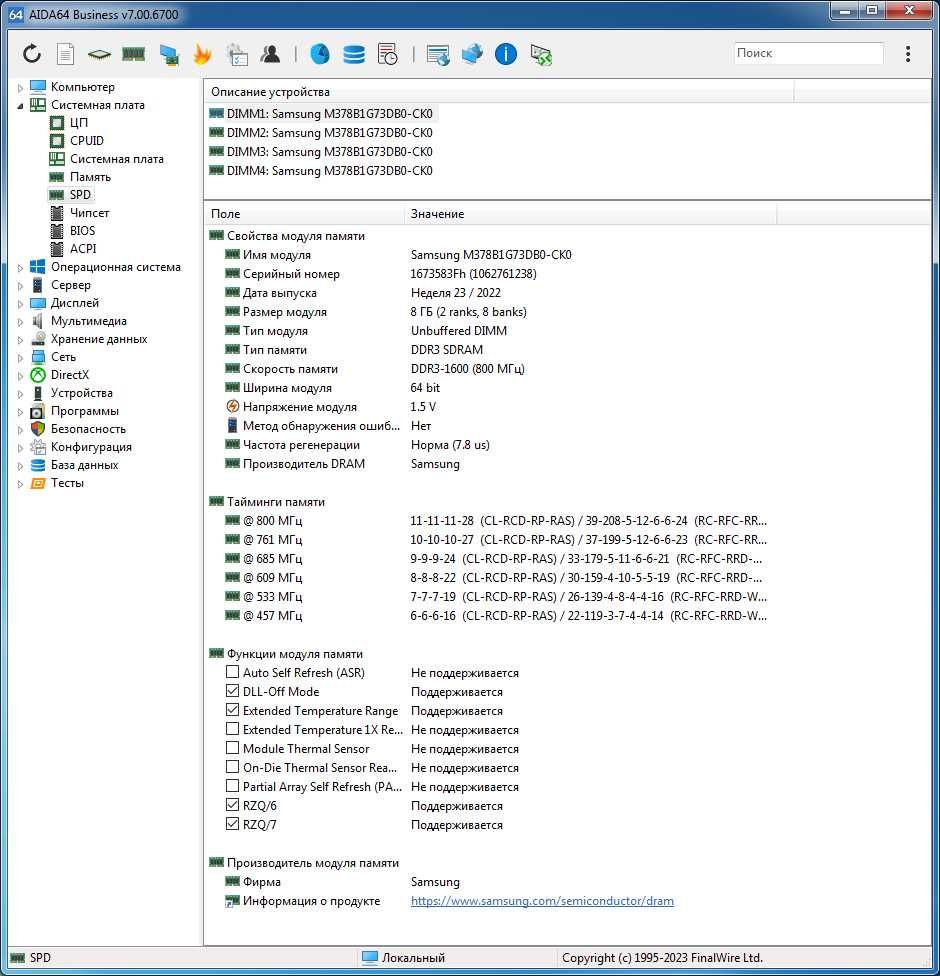940x976 pixels.
Task: Toggle RZQ/6 checkbox
Action: (232, 805)
